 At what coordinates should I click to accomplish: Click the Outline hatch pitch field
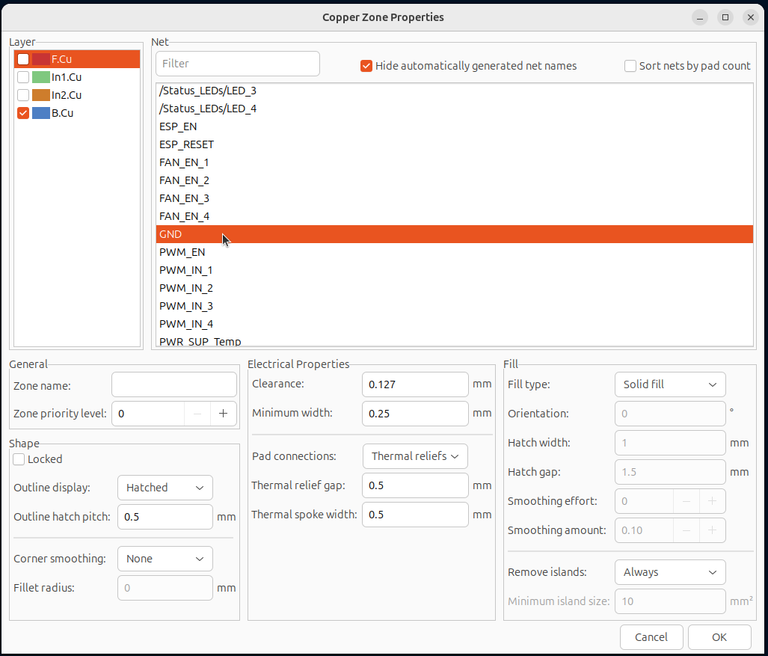tap(165, 517)
